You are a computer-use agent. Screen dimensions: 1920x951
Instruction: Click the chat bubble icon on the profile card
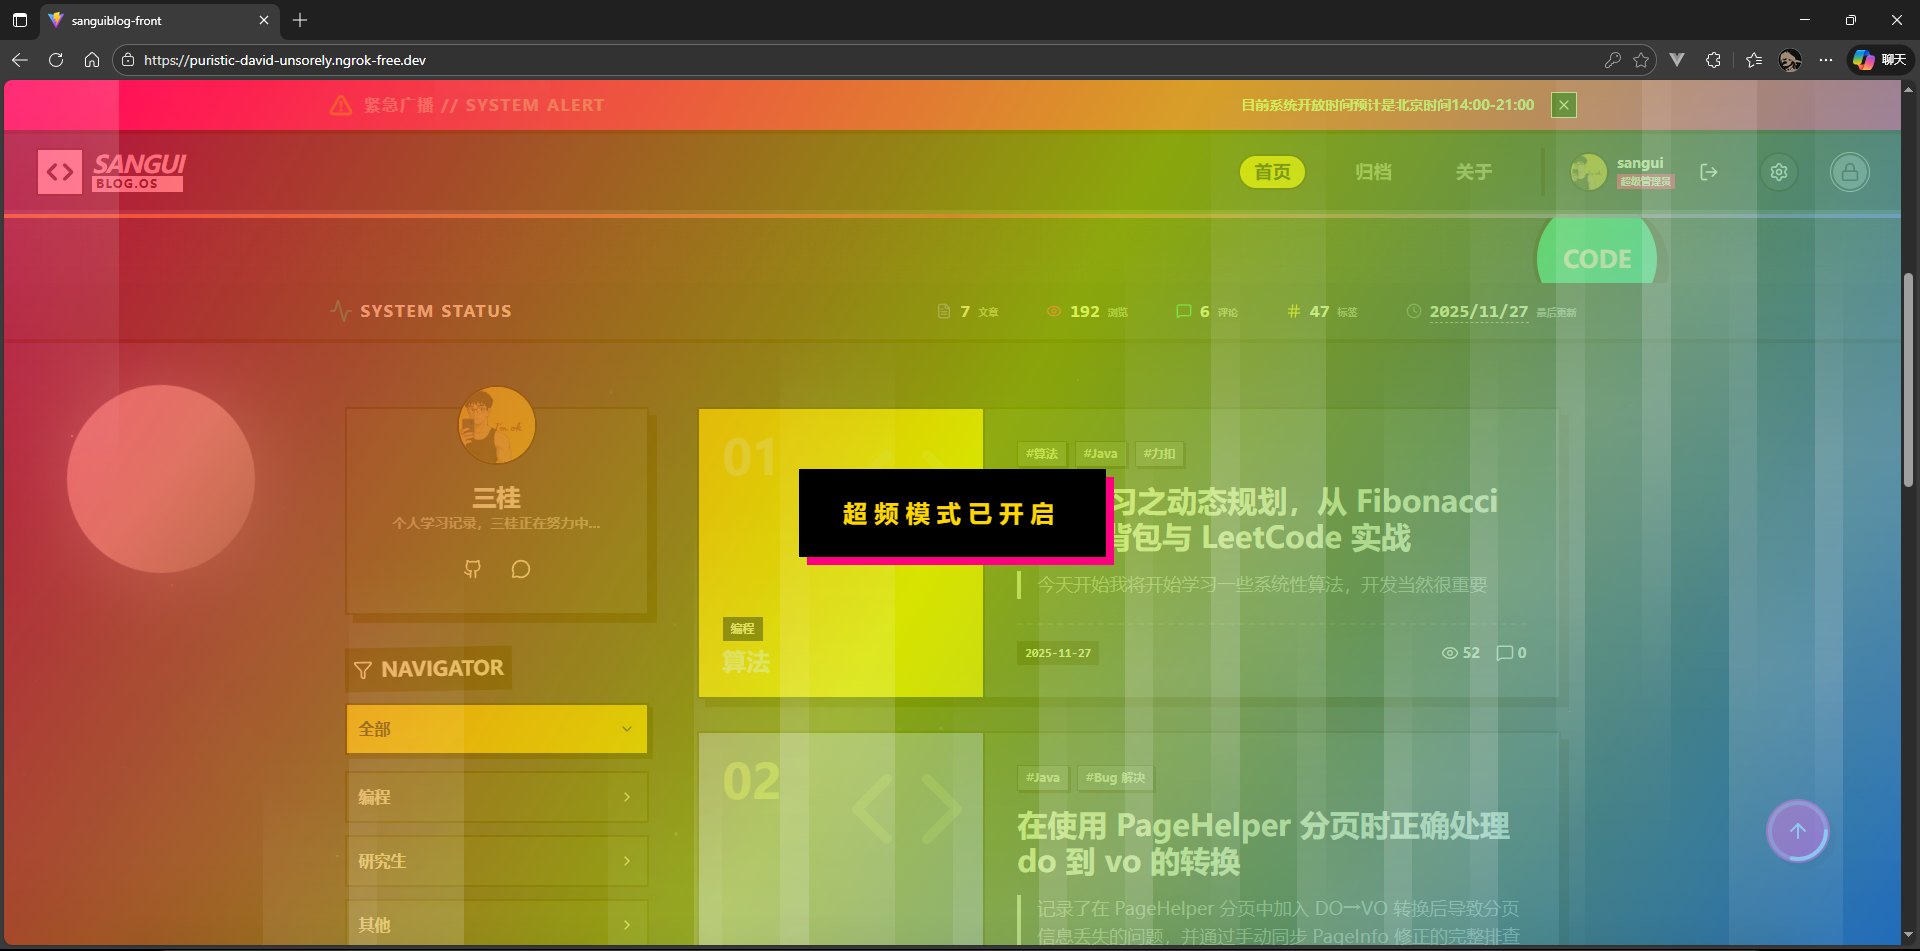tap(520, 569)
